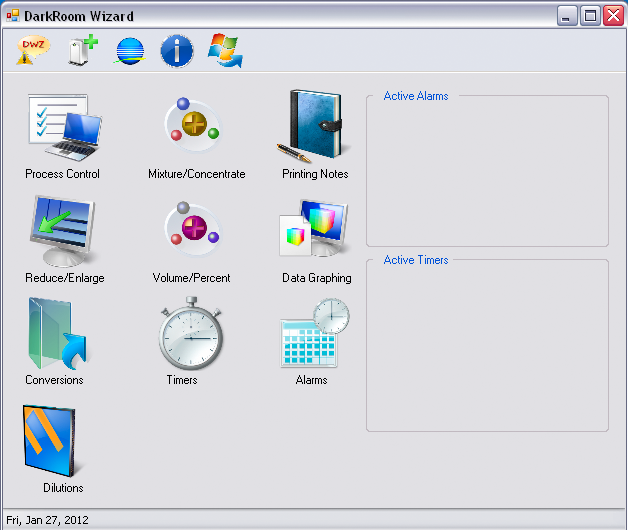Click the blue info toolbar icon

(x=177, y=51)
